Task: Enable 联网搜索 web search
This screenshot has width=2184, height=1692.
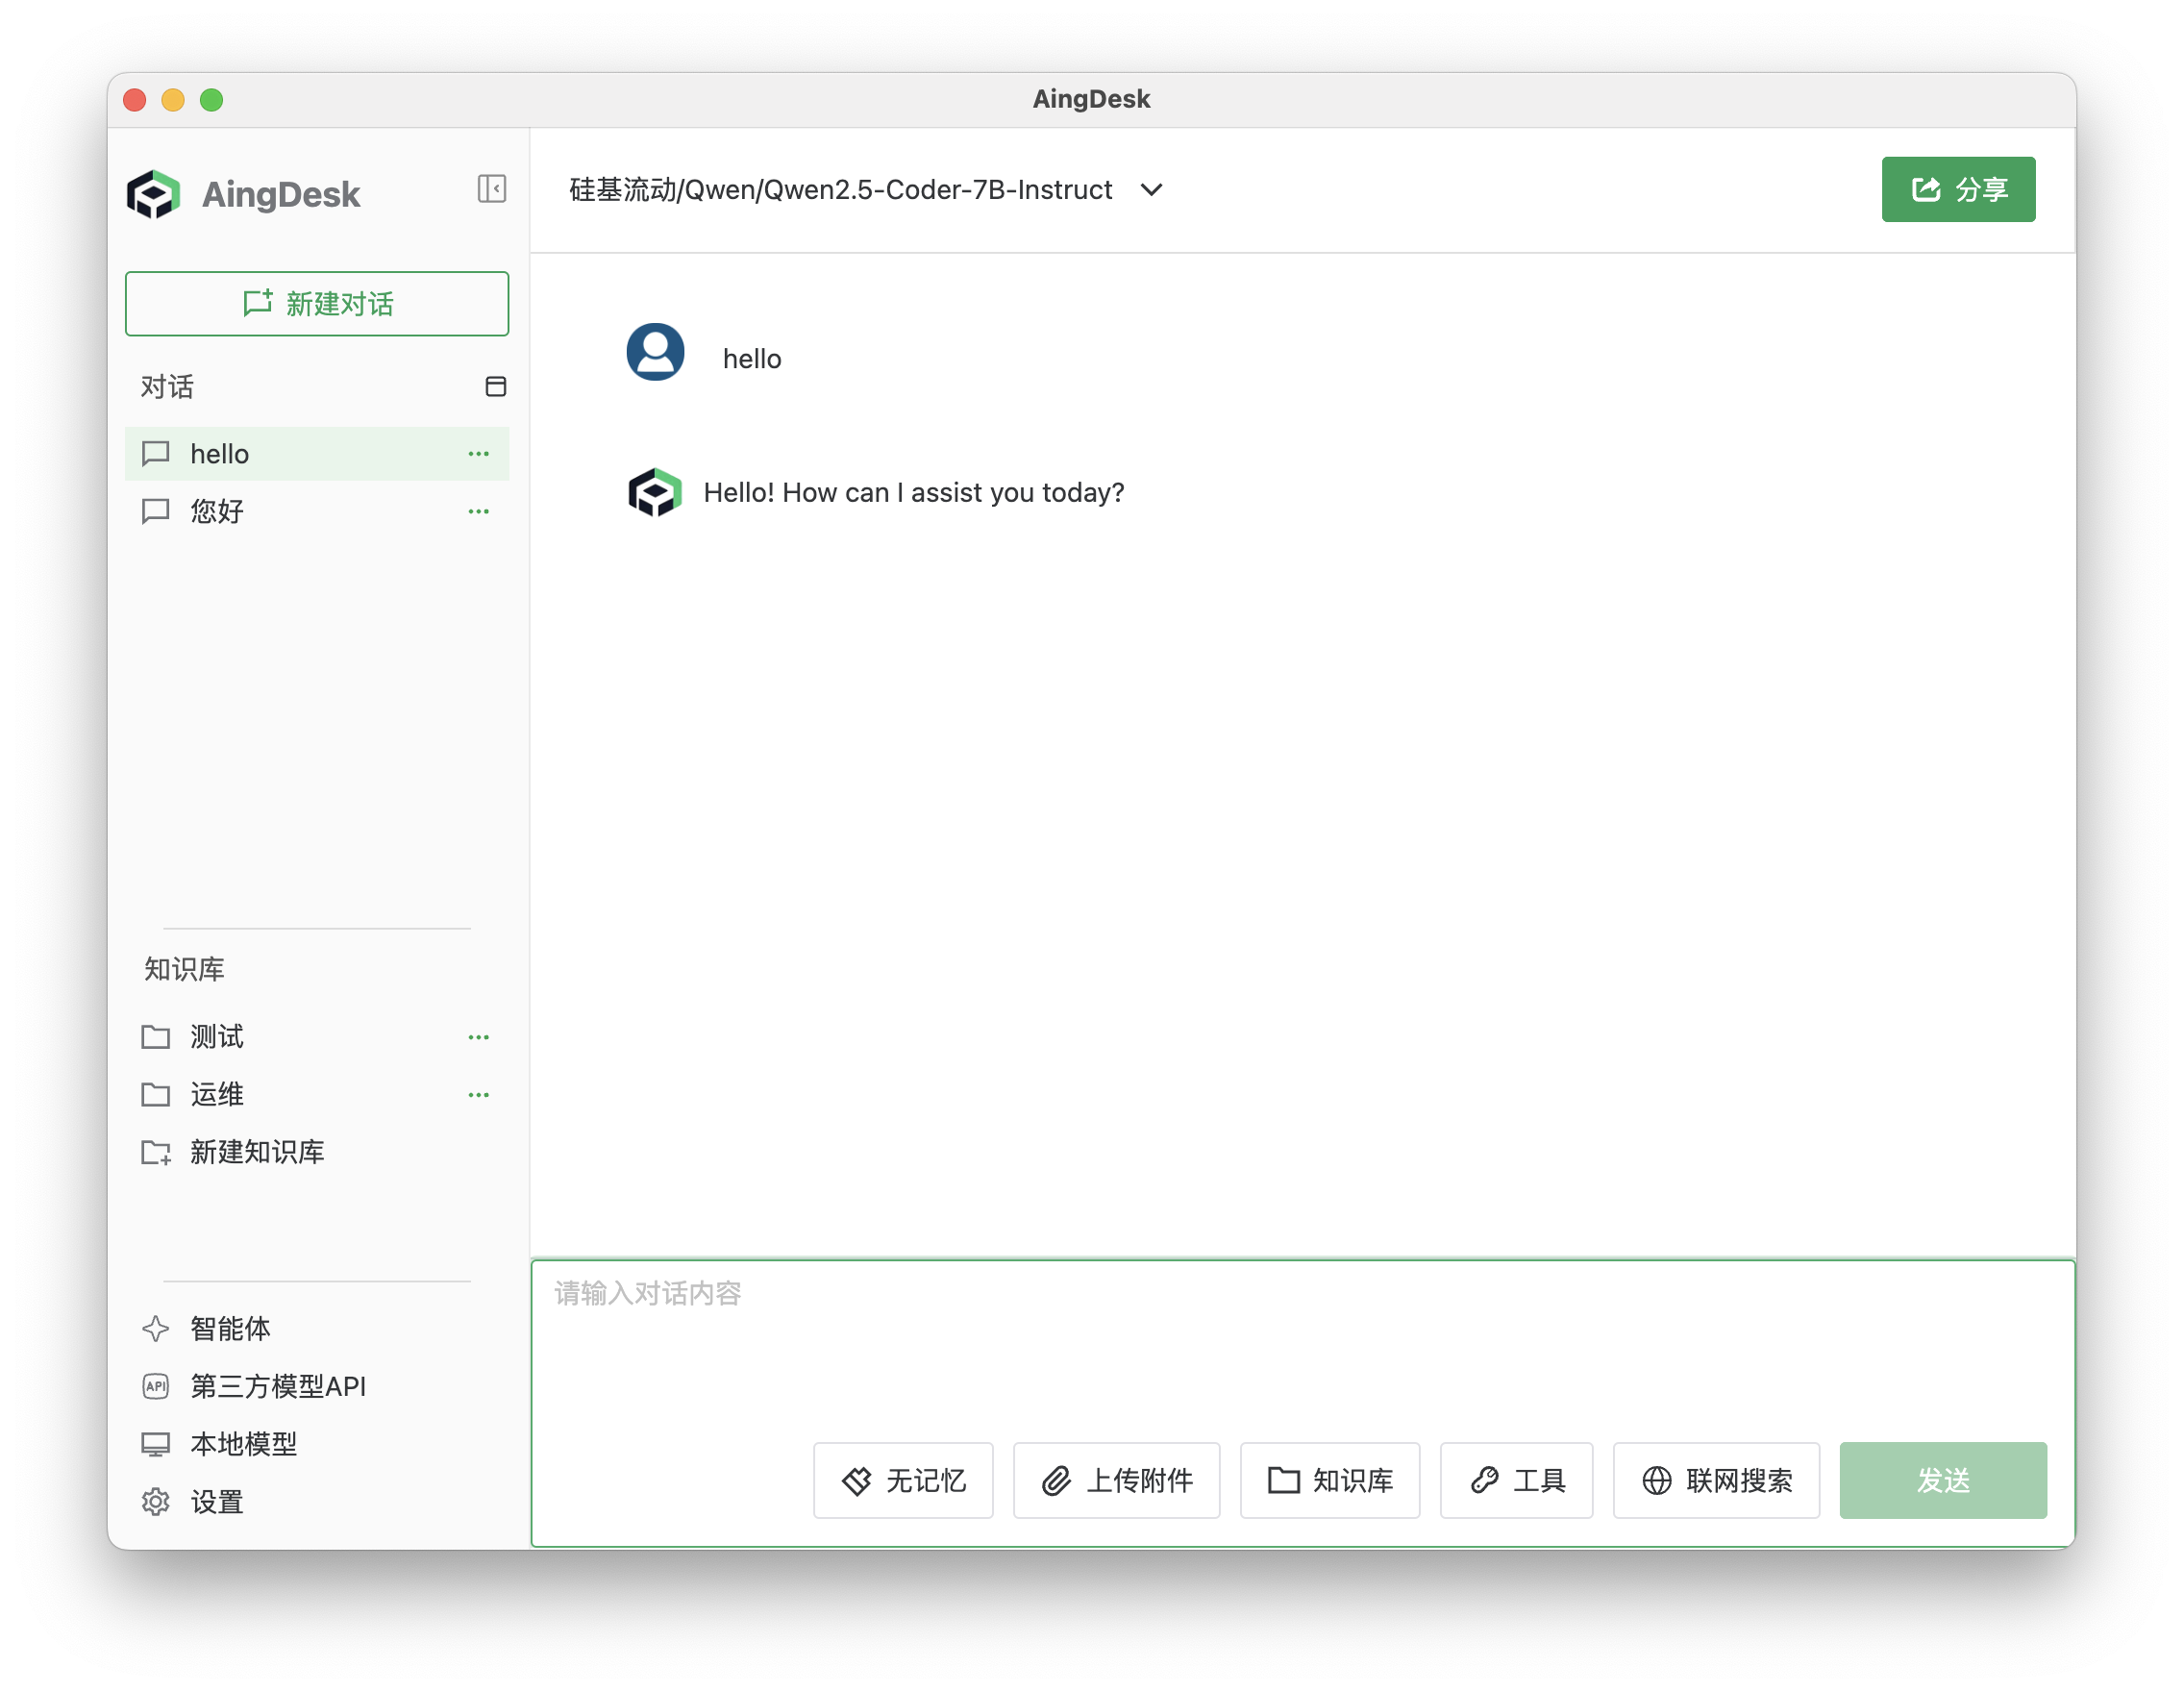Action: pos(1716,1481)
